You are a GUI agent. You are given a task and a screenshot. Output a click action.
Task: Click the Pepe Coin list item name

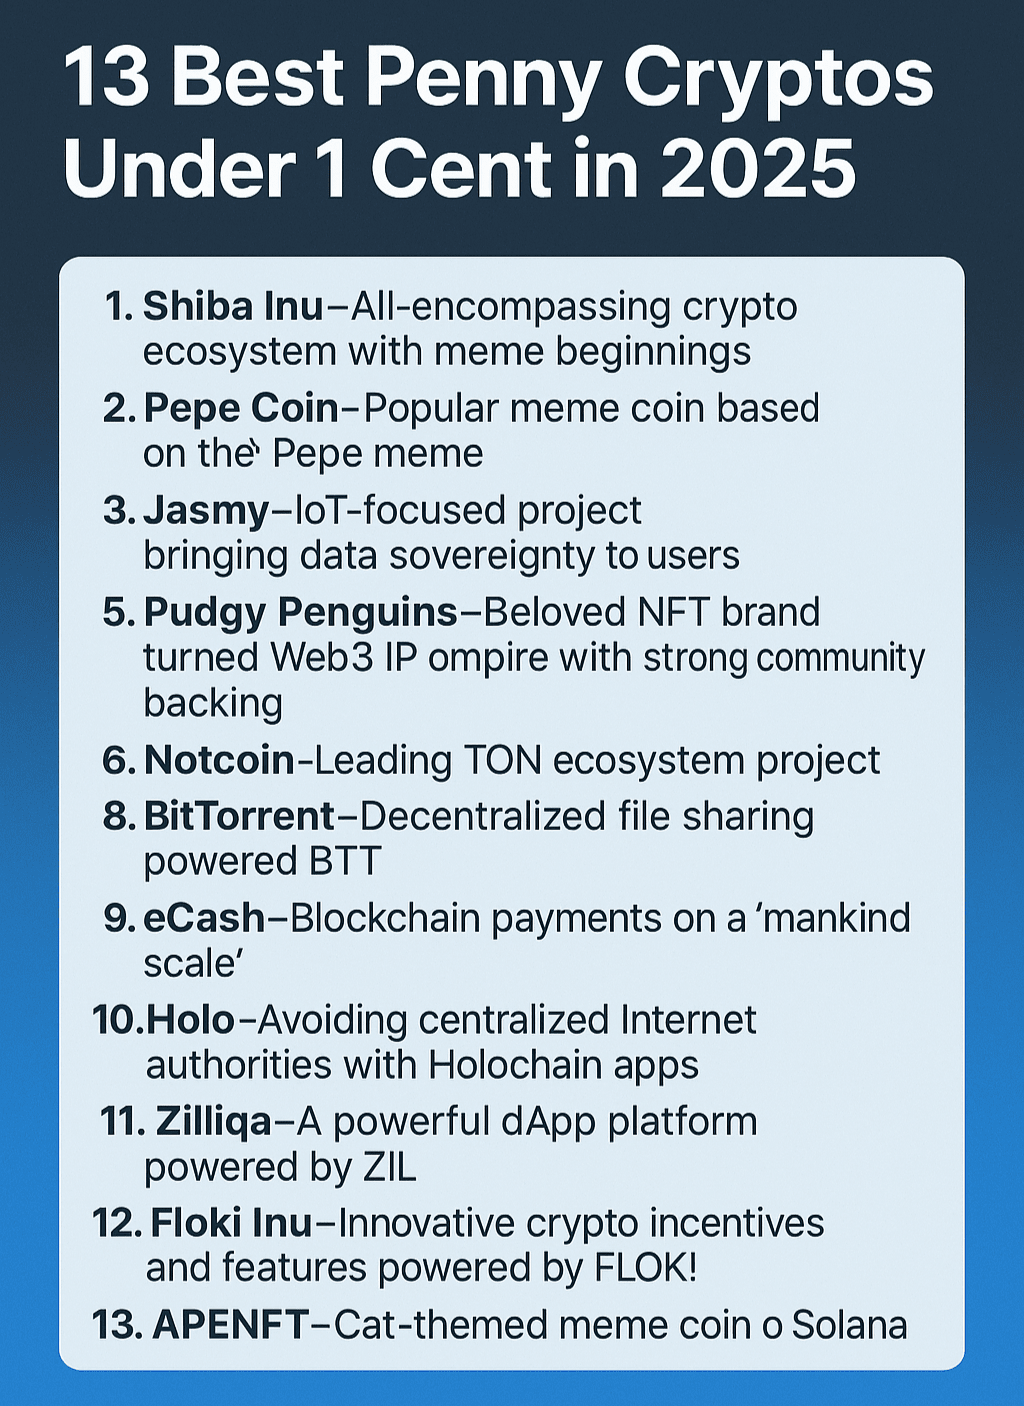[241, 409]
